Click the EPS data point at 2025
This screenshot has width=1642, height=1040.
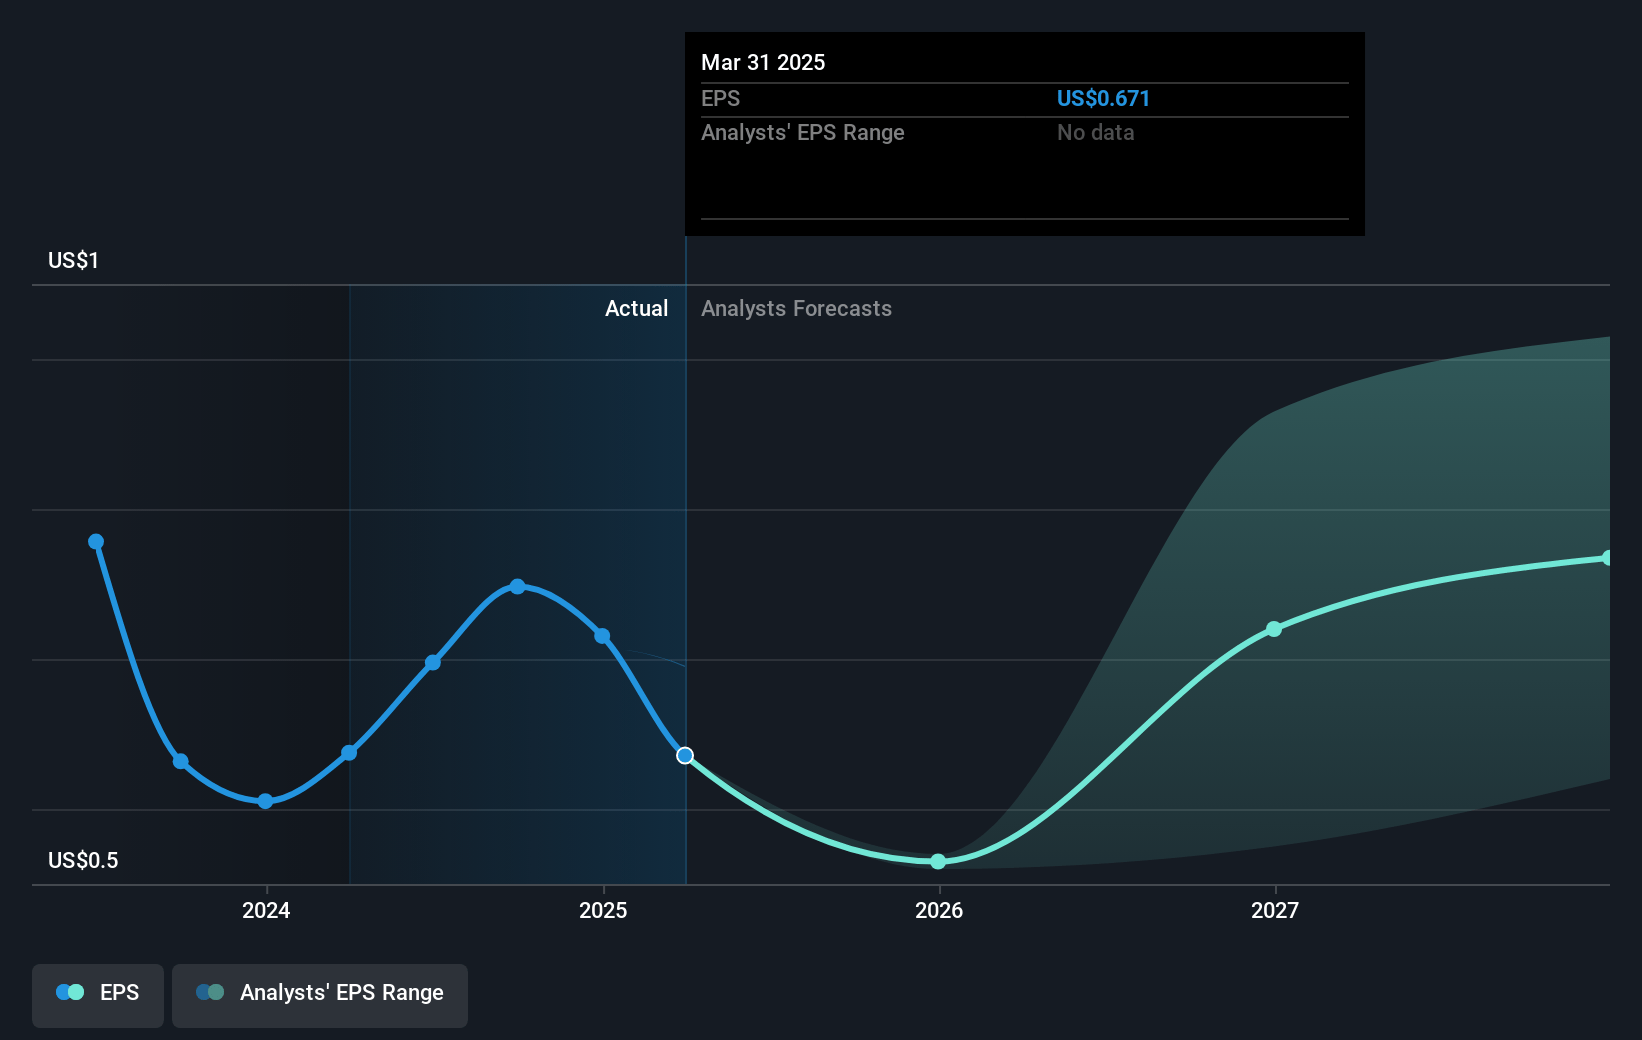click(x=602, y=636)
